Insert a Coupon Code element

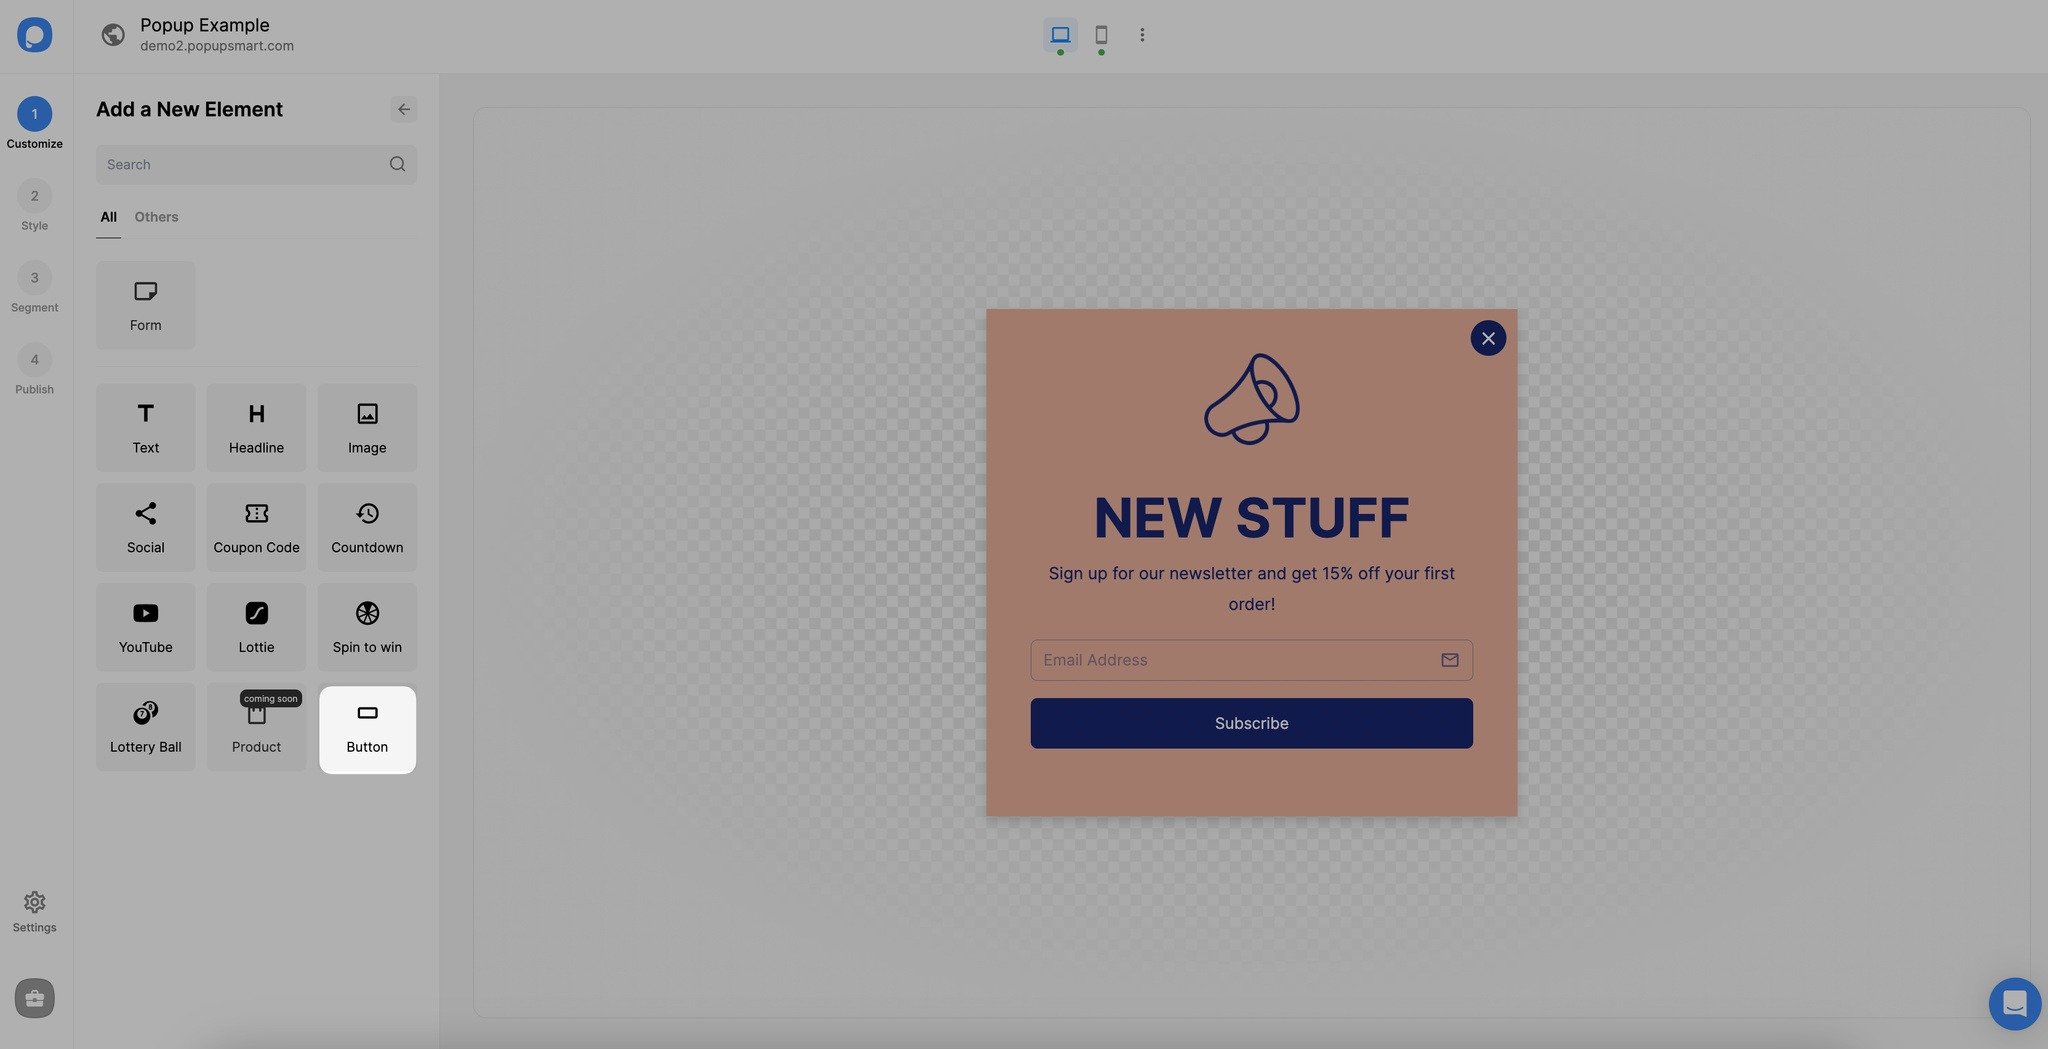pos(256,527)
